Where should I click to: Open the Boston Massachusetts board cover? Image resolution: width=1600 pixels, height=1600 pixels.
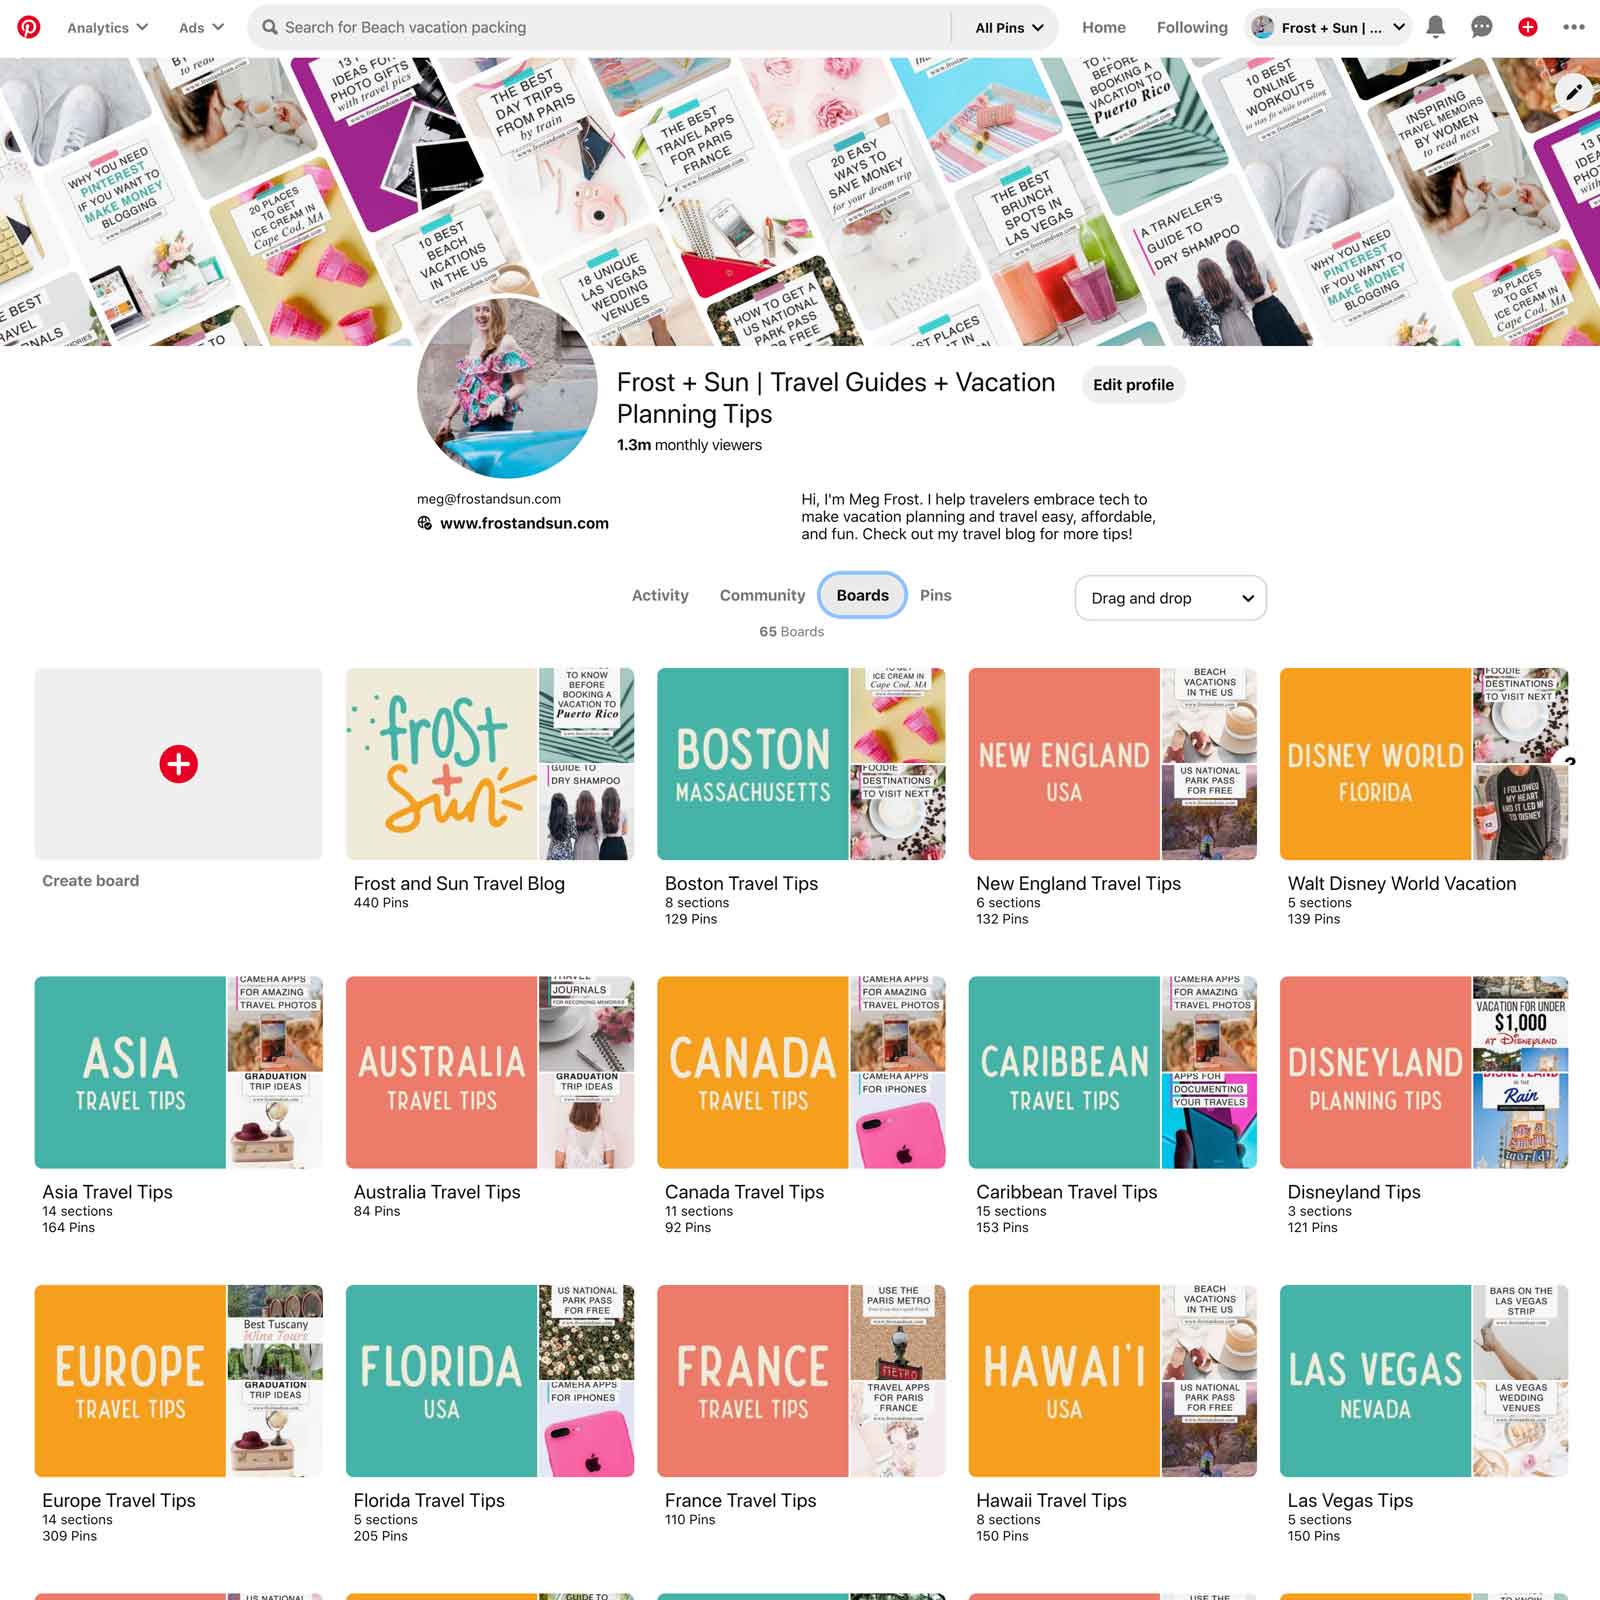pyautogui.click(x=752, y=764)
